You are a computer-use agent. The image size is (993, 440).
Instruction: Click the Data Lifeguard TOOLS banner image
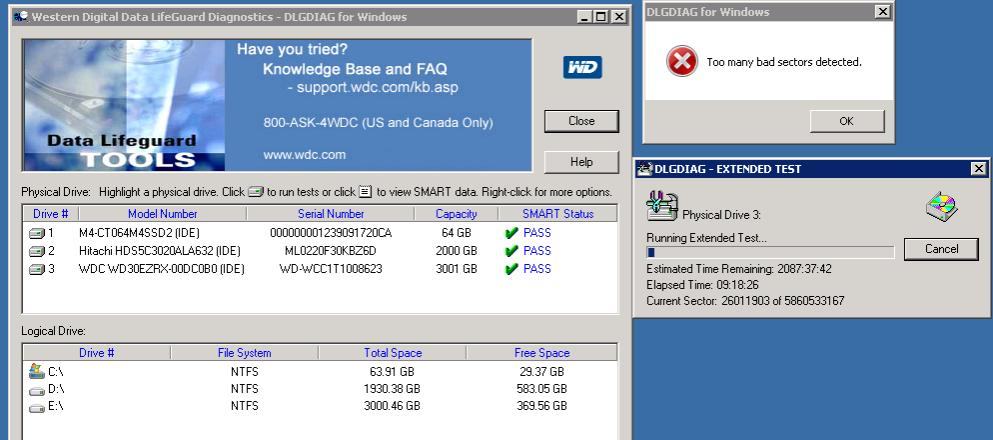[x=124, y=105]
